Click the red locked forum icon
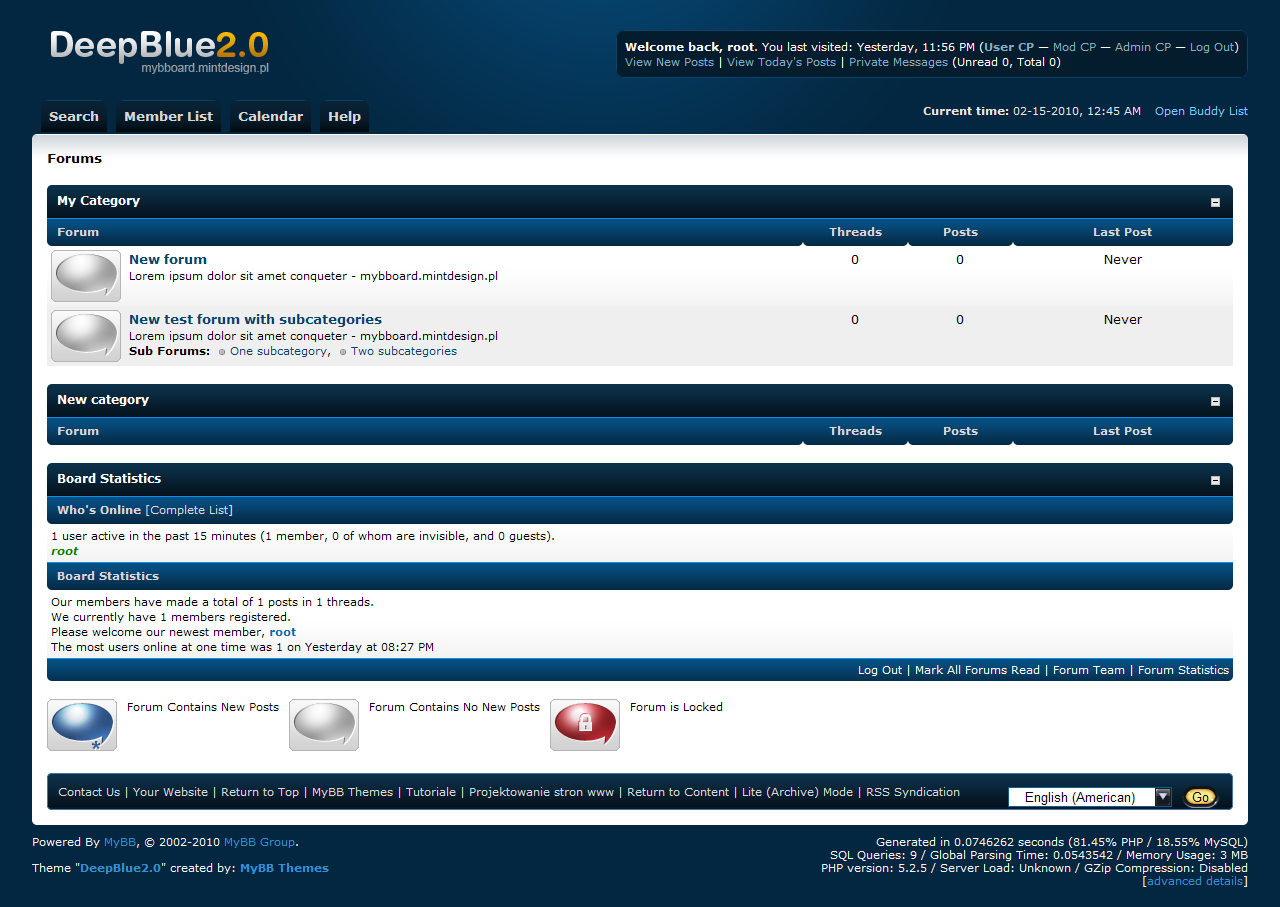 (x=585, y=725)
